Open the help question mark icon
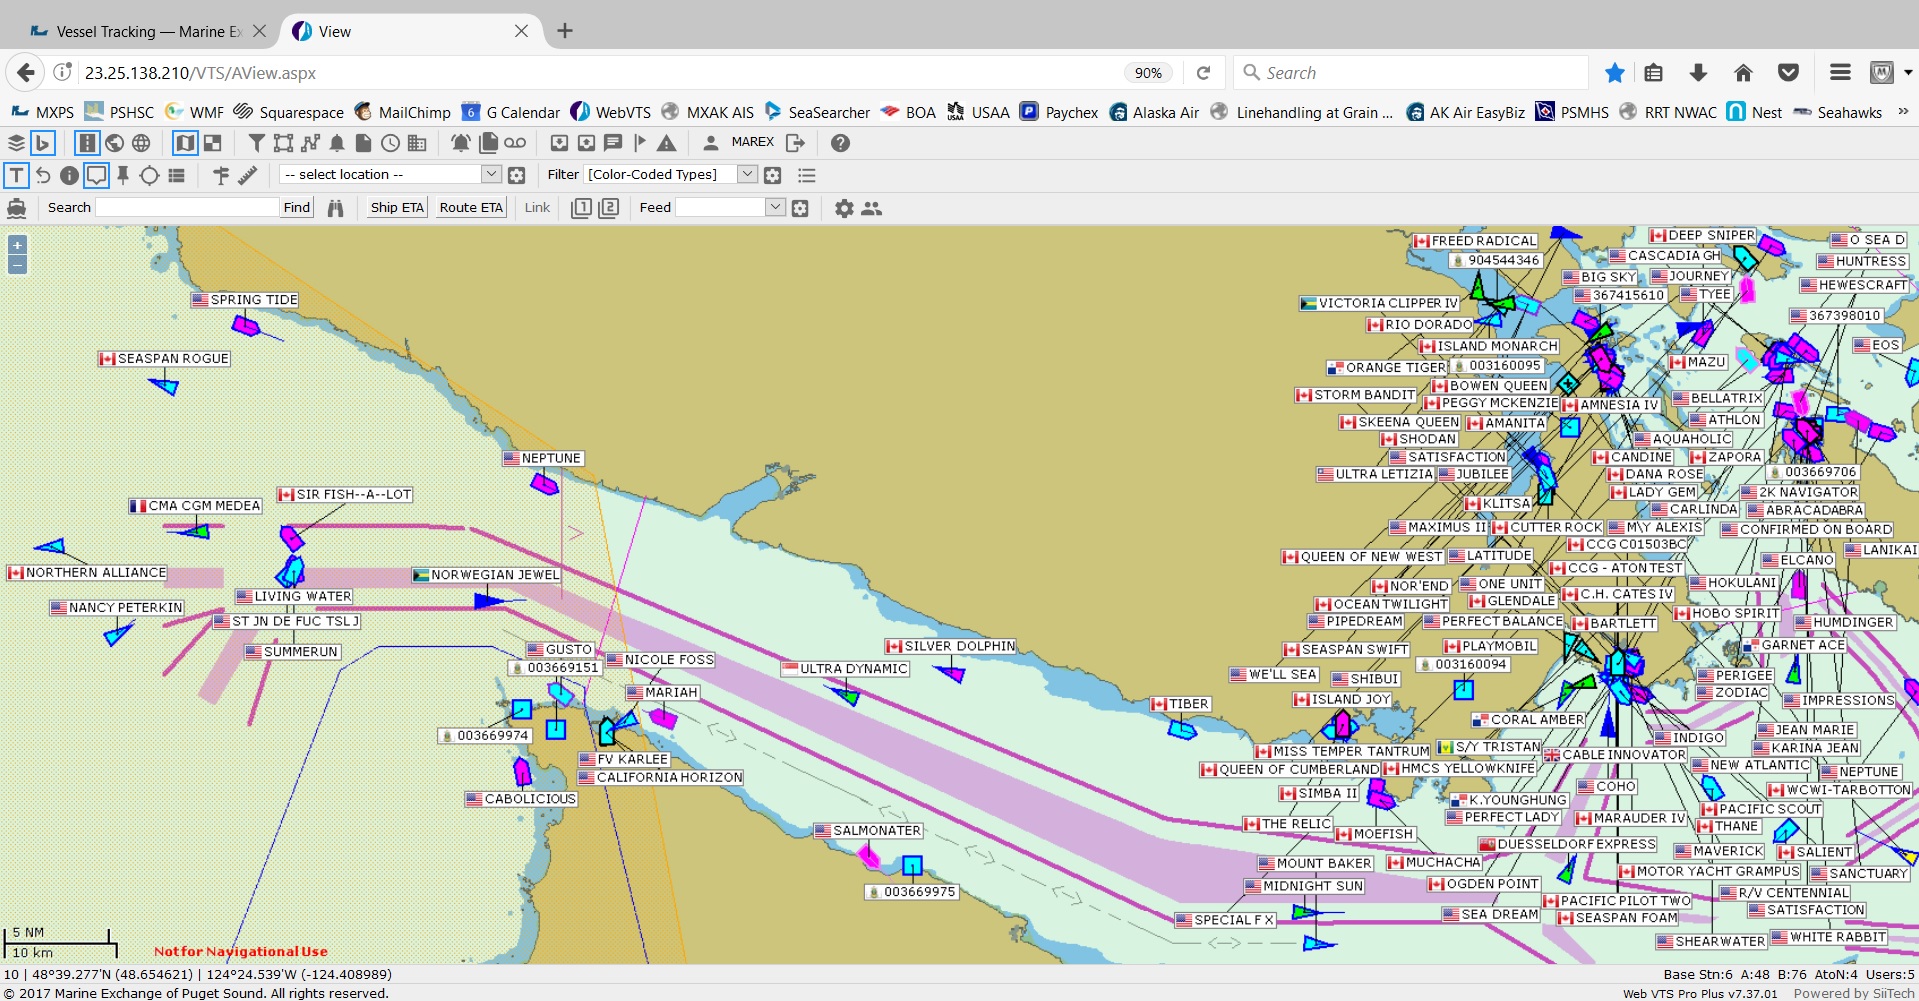 [841, 143]
